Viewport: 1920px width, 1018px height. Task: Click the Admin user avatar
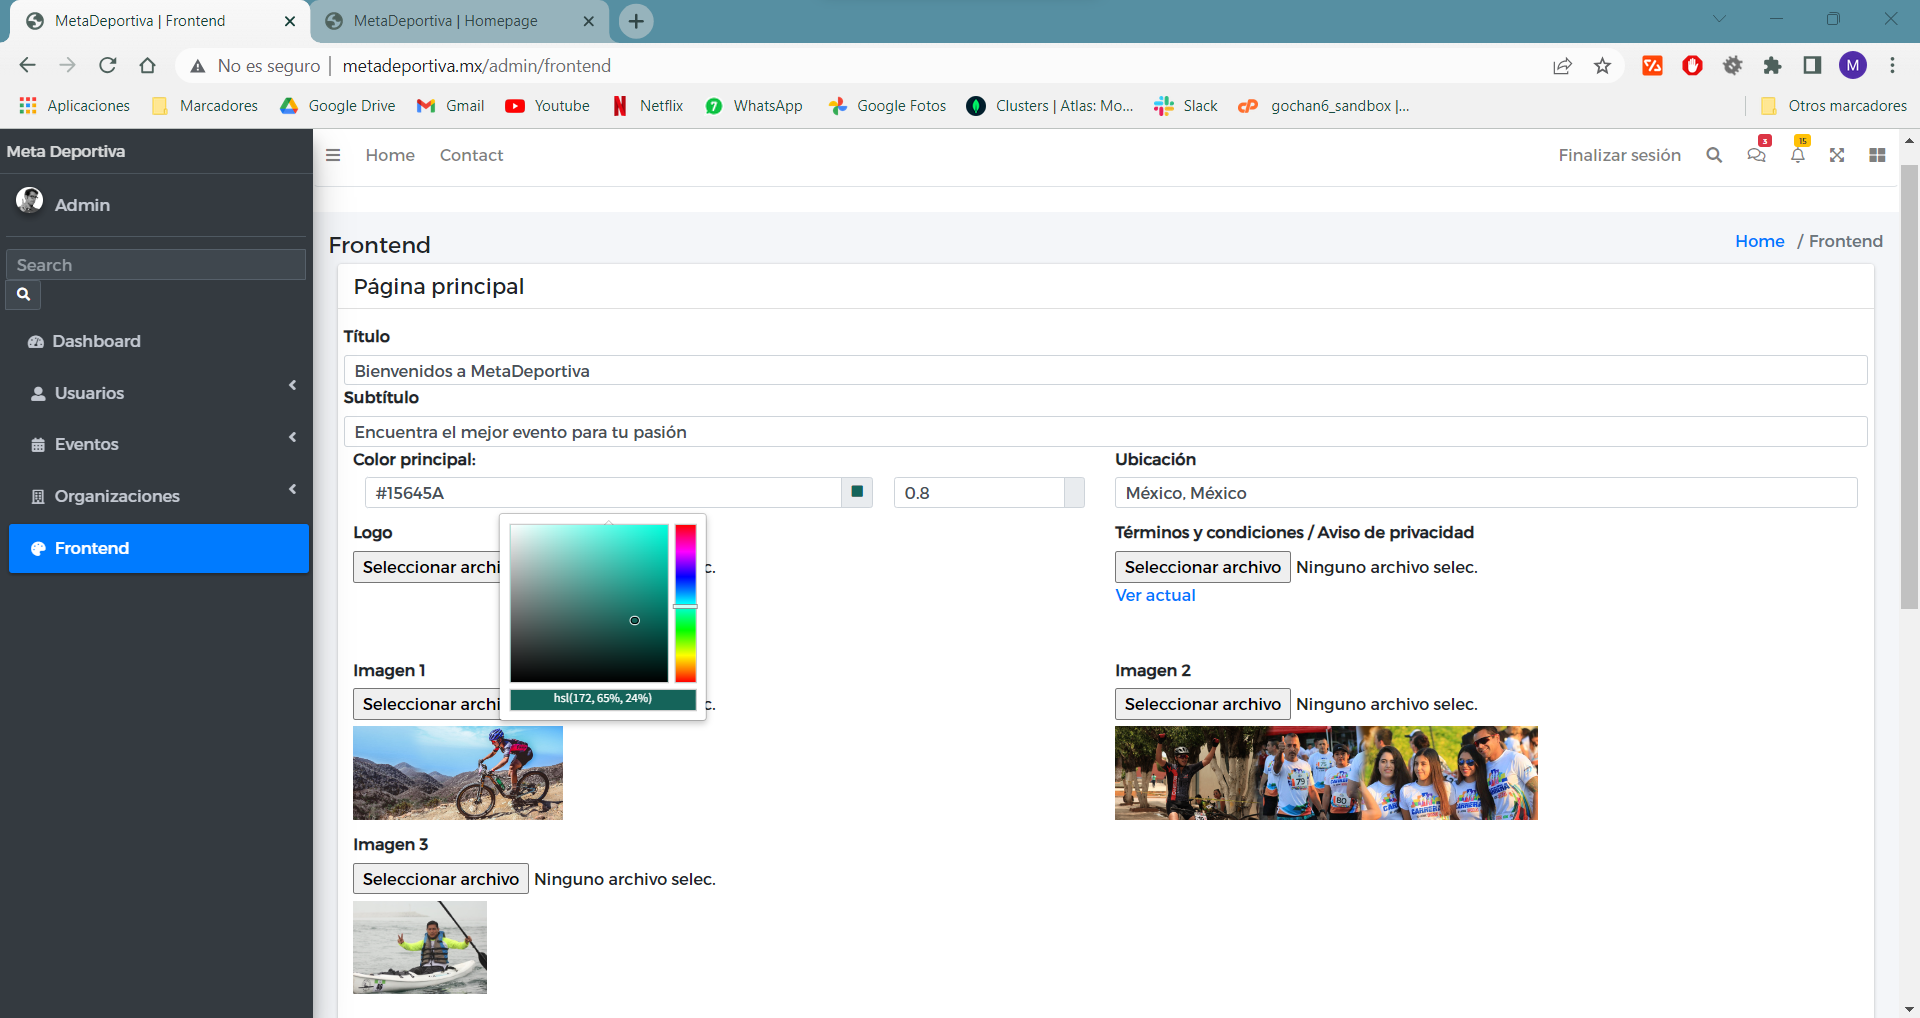coord(29,201)
